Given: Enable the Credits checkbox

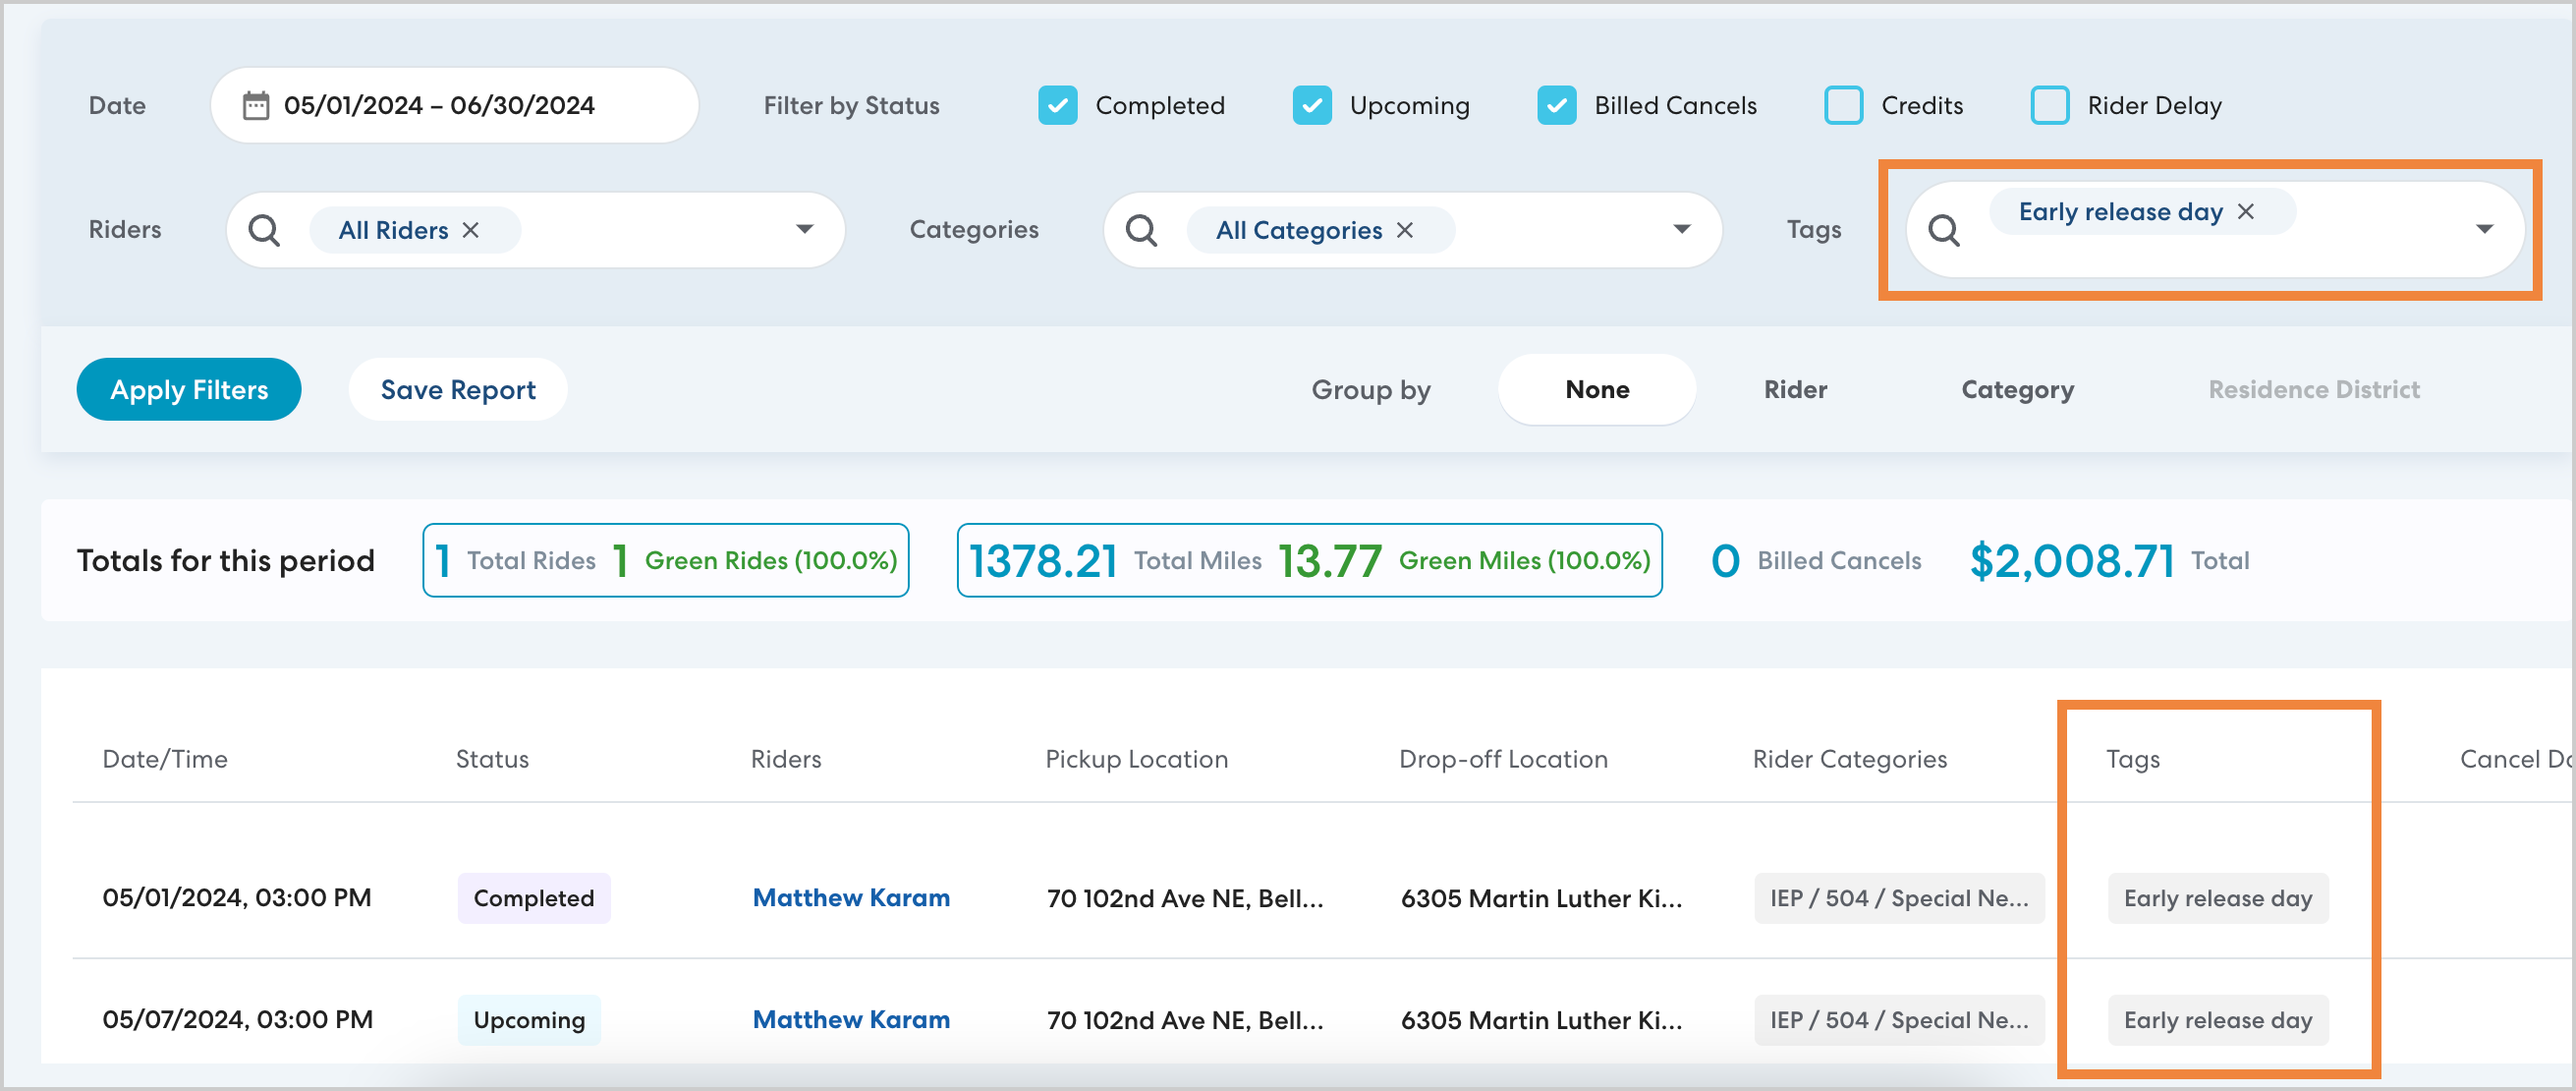Looking at the screenshot, I should [1843, 105].
